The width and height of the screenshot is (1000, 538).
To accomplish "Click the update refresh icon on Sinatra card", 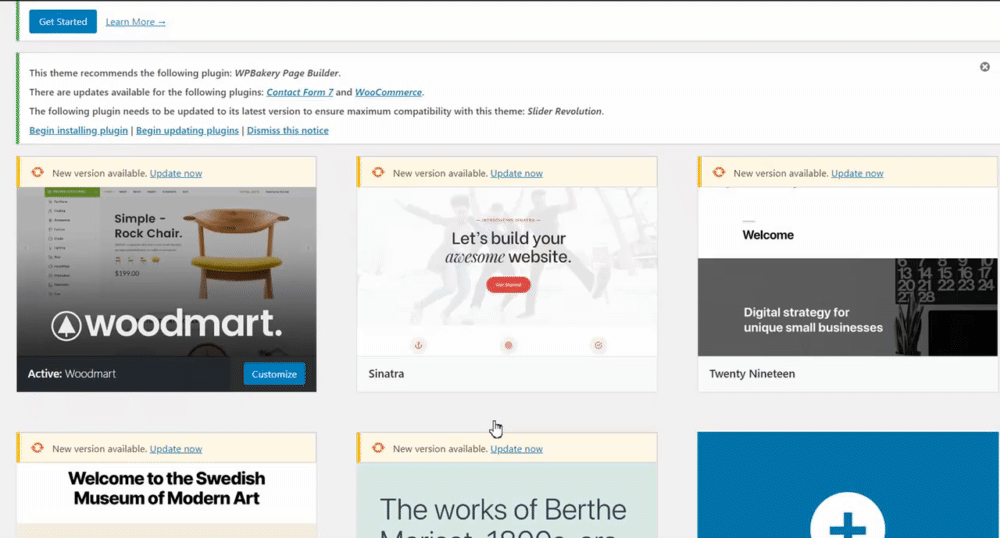I will pos(378,172).
